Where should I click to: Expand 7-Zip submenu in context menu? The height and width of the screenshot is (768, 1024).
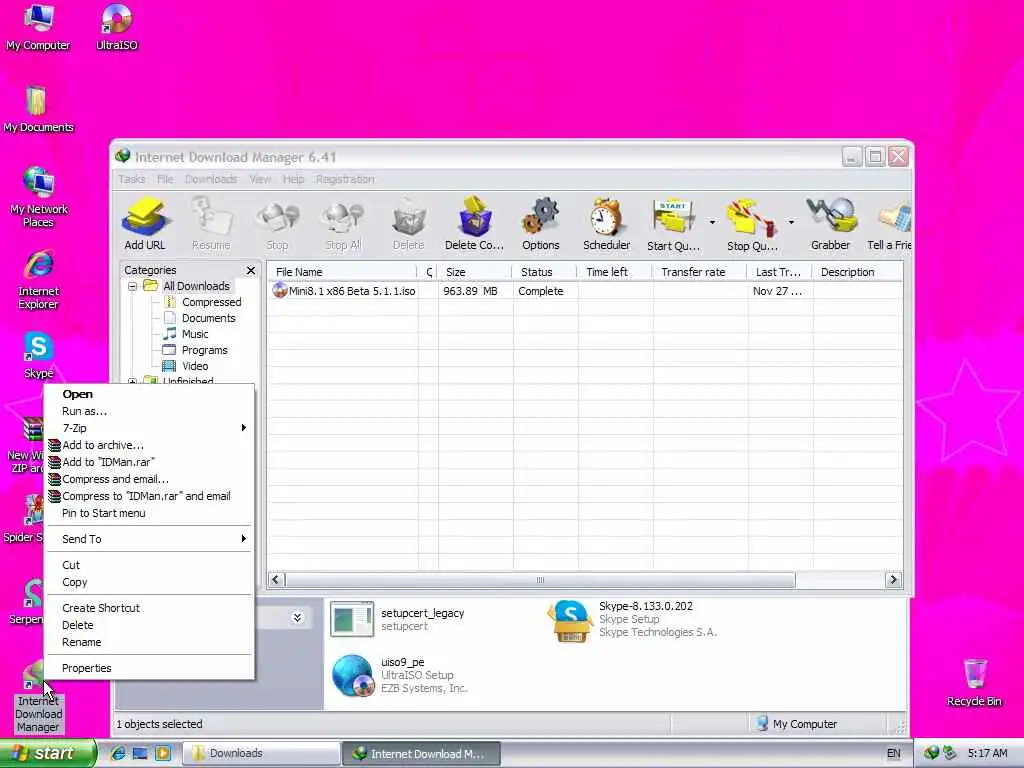pos(150,428)
